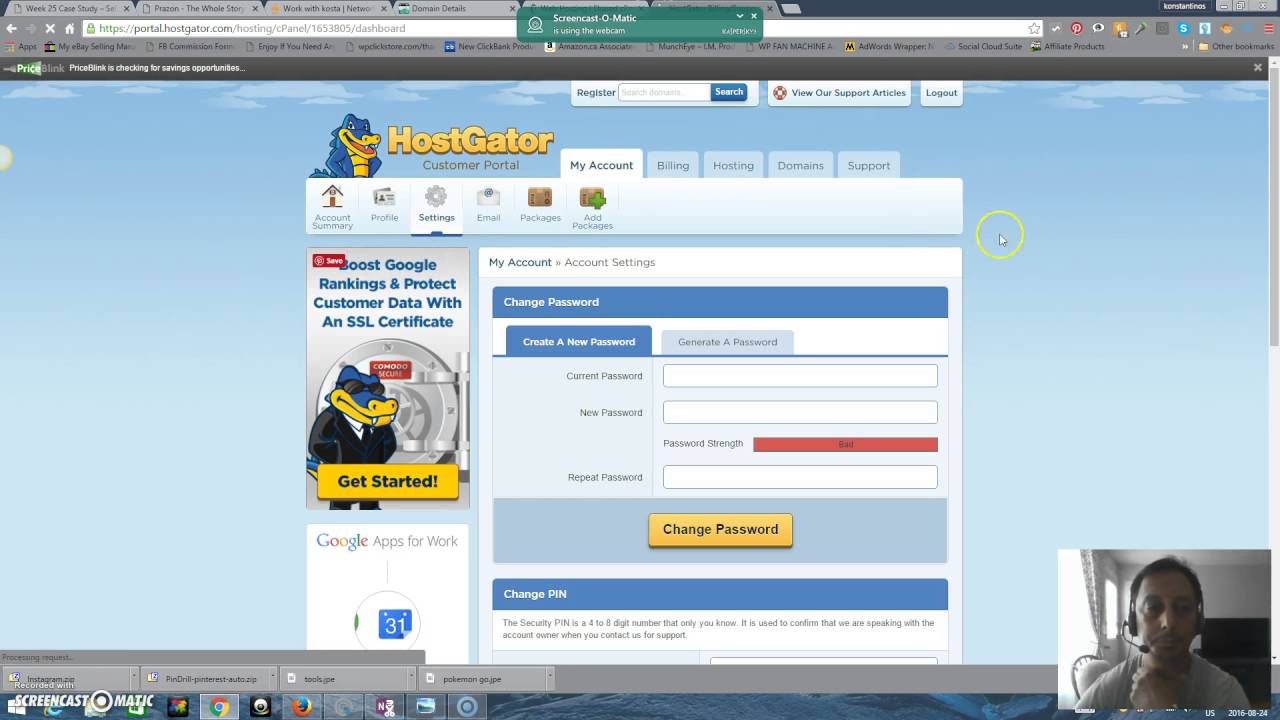The width and height of the screenshot is (1280, 720).
Task: Open the Hosting tab
Action: pyautogui.click(x=733, y=165)
